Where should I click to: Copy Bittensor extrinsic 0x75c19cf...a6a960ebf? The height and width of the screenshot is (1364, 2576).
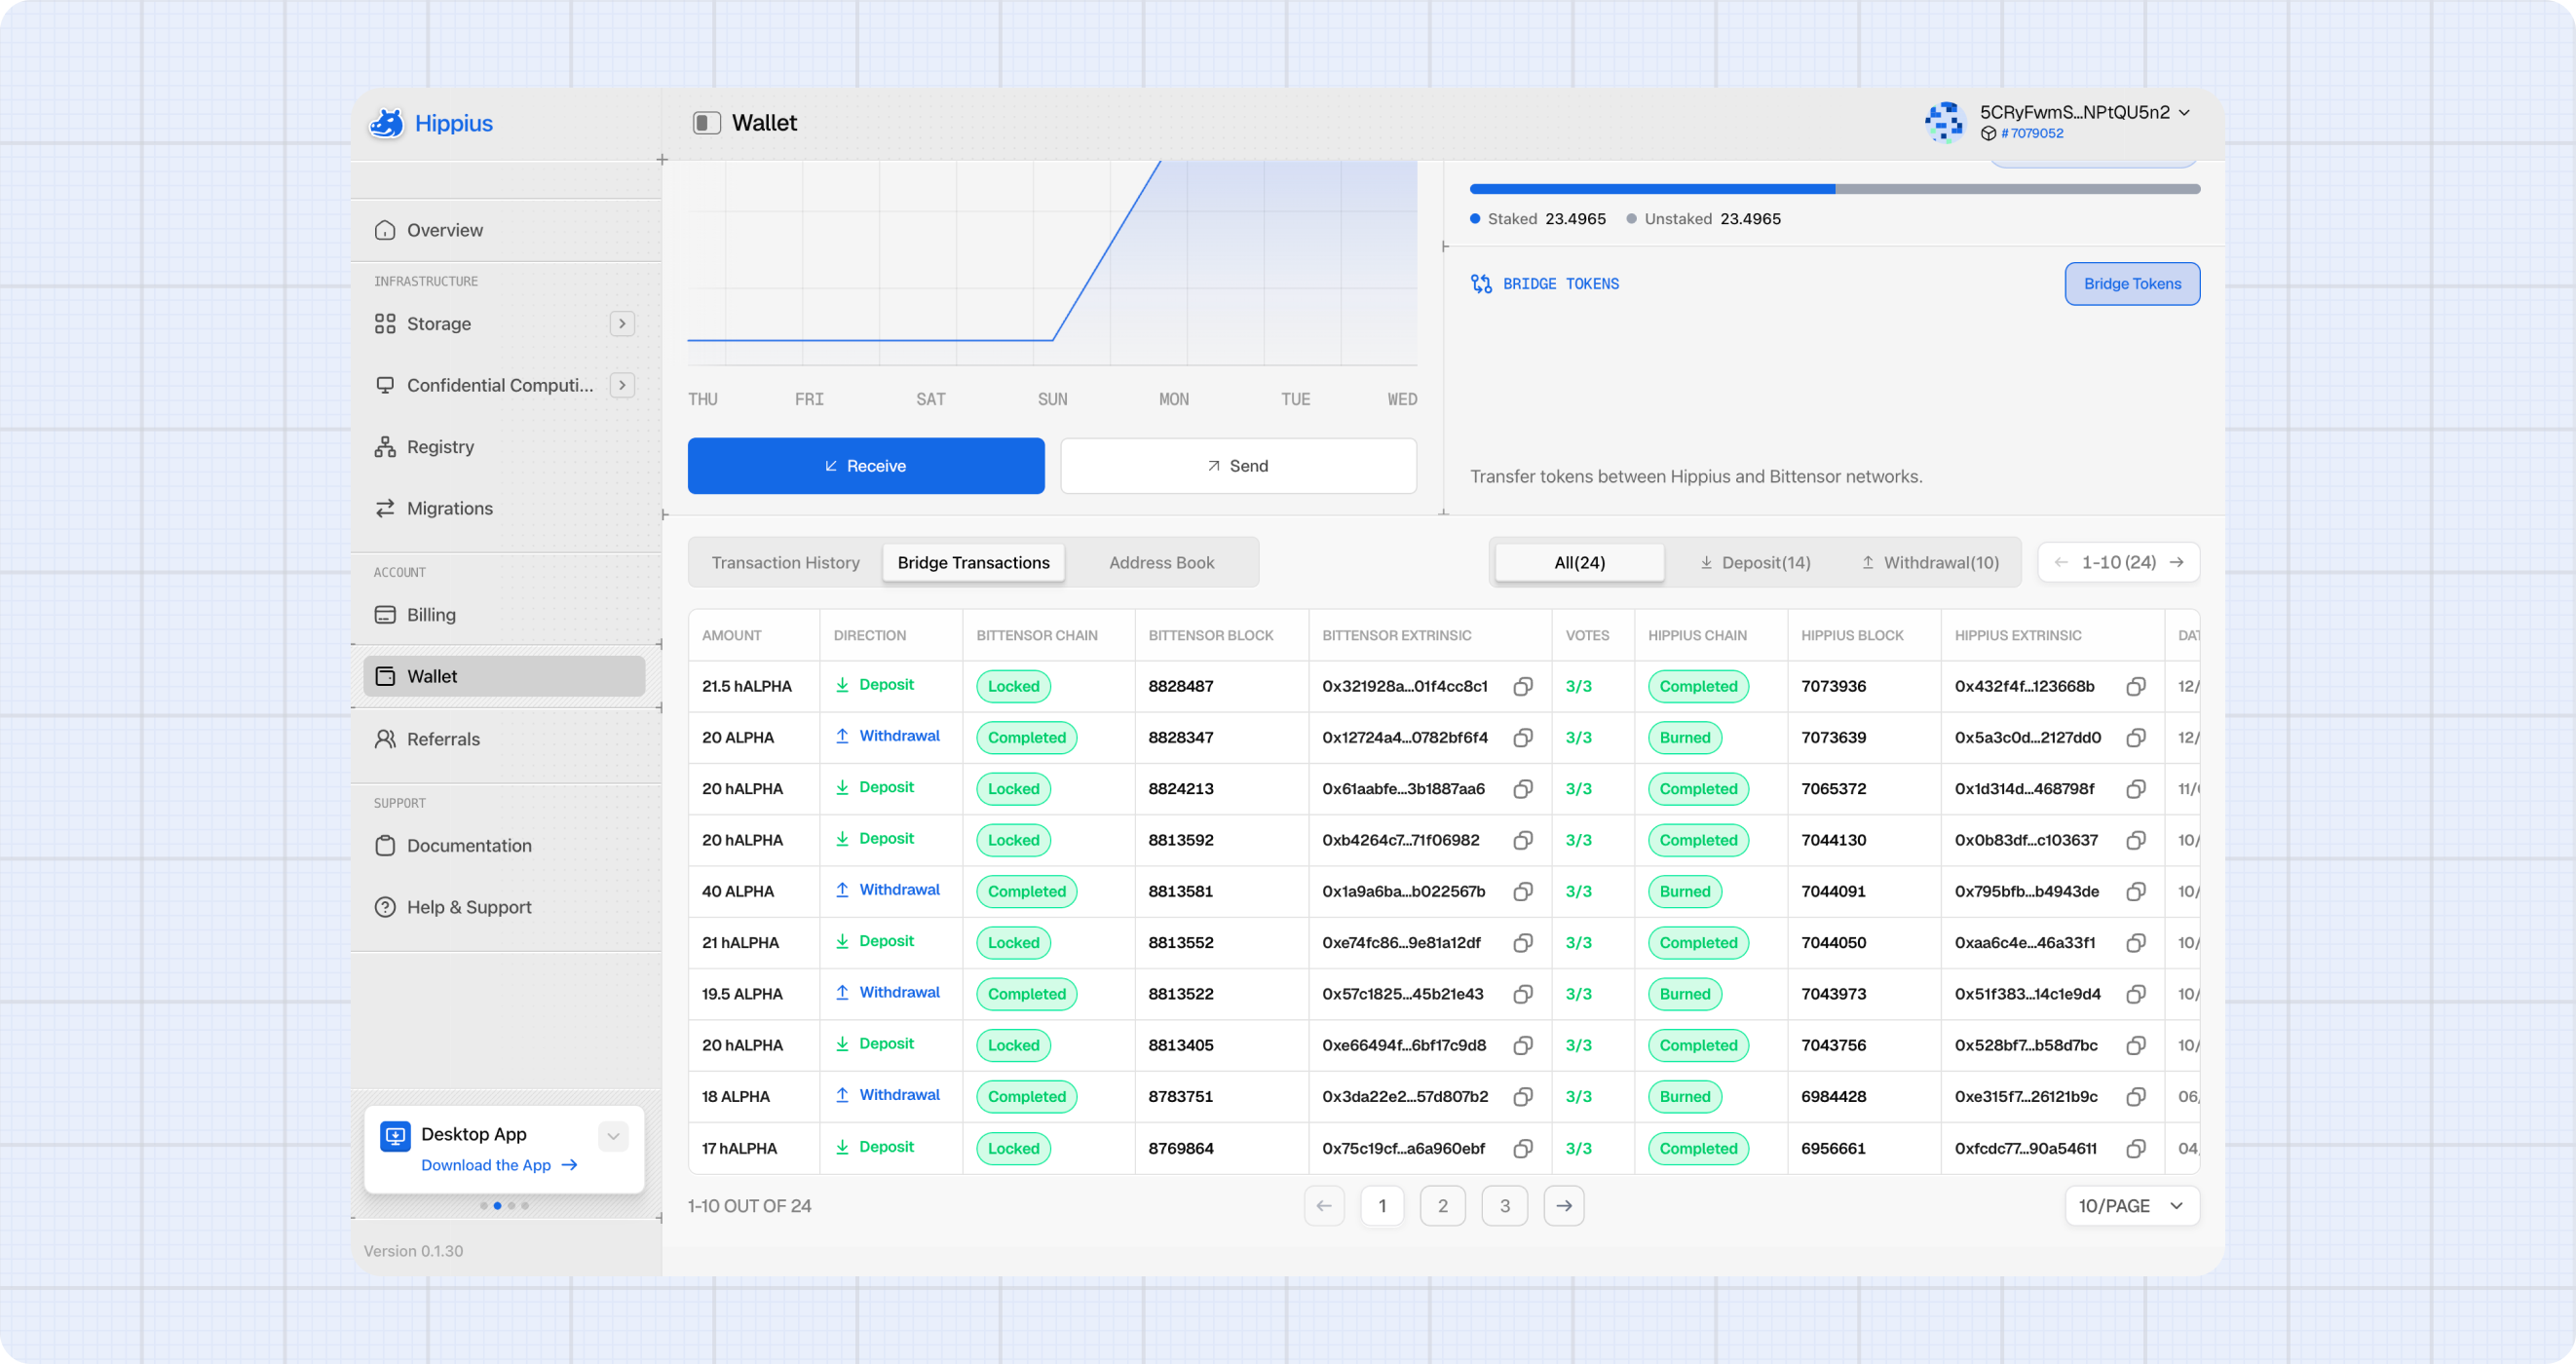[1523, 1149]
